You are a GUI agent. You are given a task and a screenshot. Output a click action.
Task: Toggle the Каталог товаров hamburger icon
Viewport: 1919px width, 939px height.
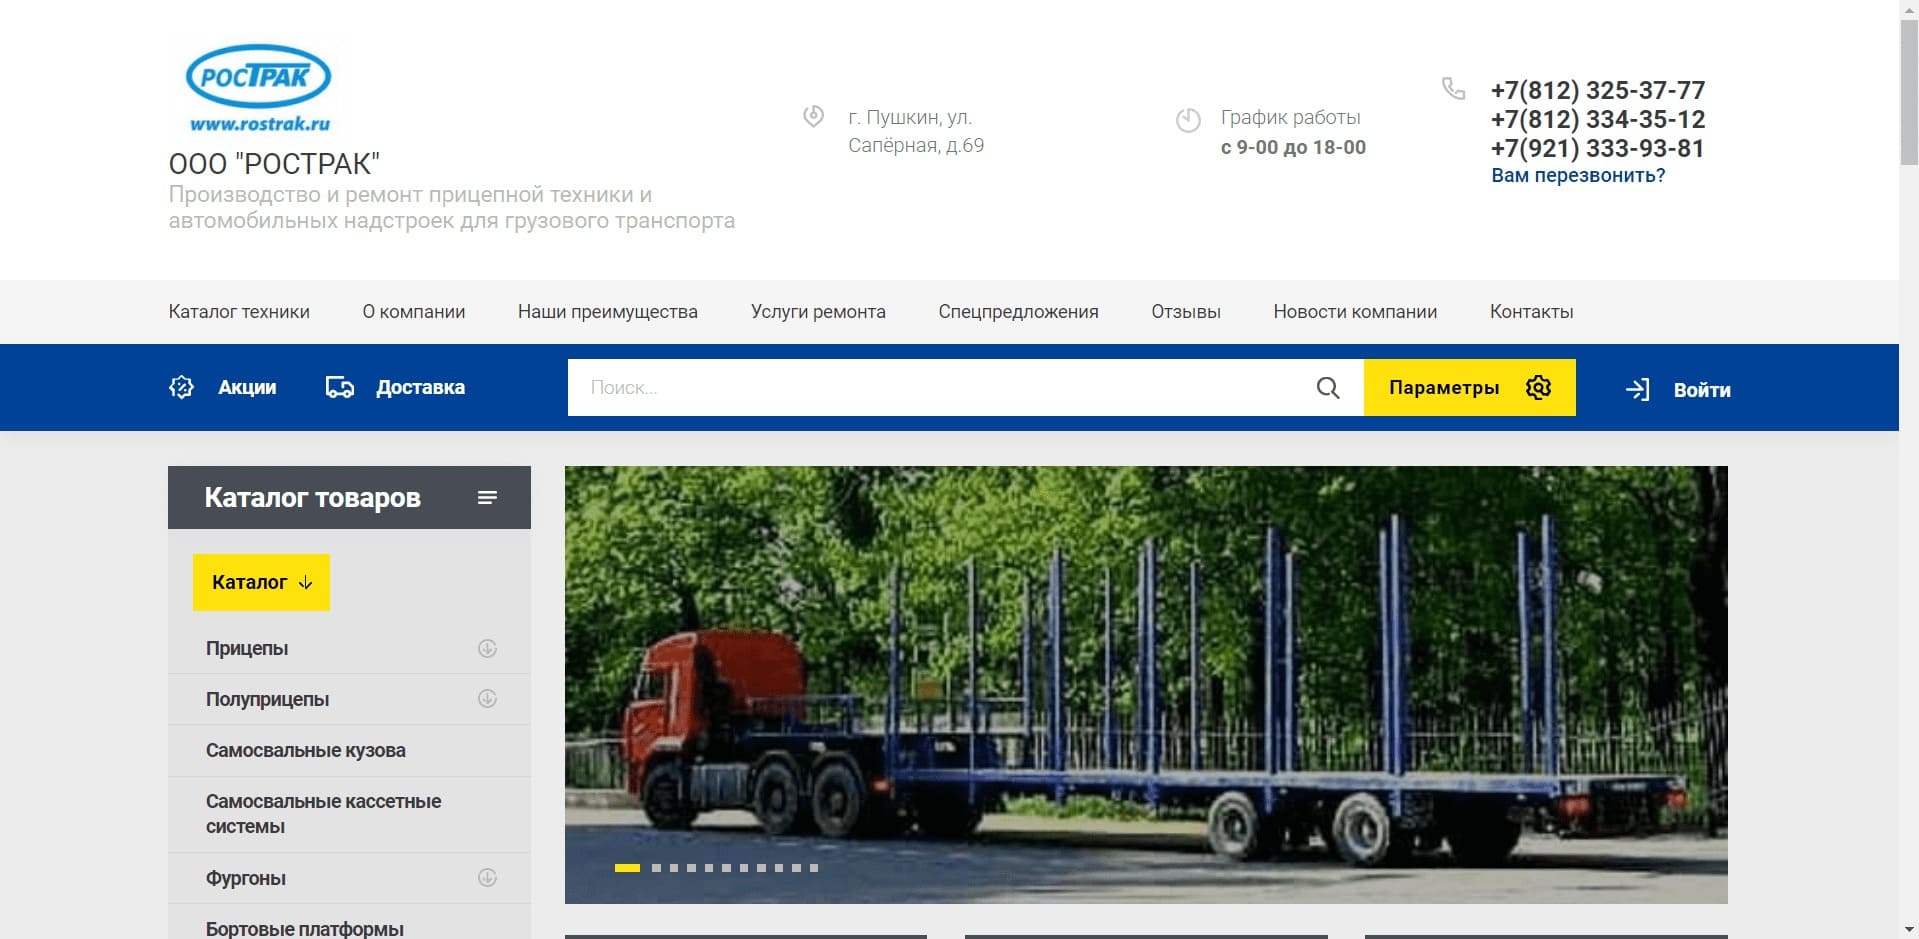click(x=487, y=497)
